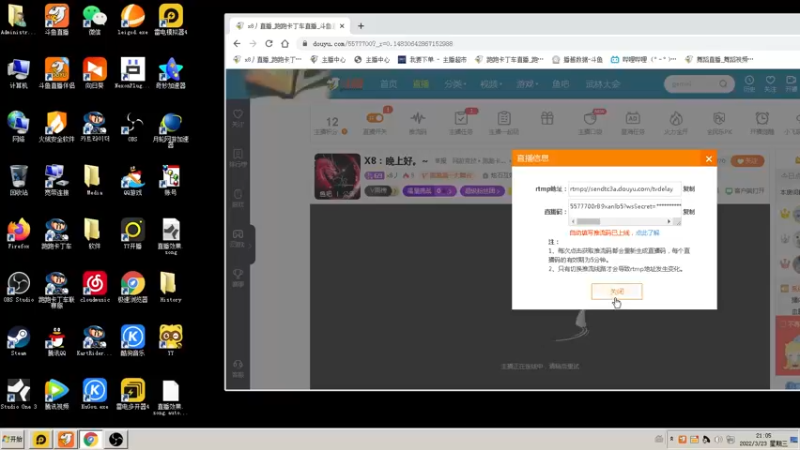Open the OBS desktop shortcut
Viewport: 800px width, 450px height.
click(133, 126)
